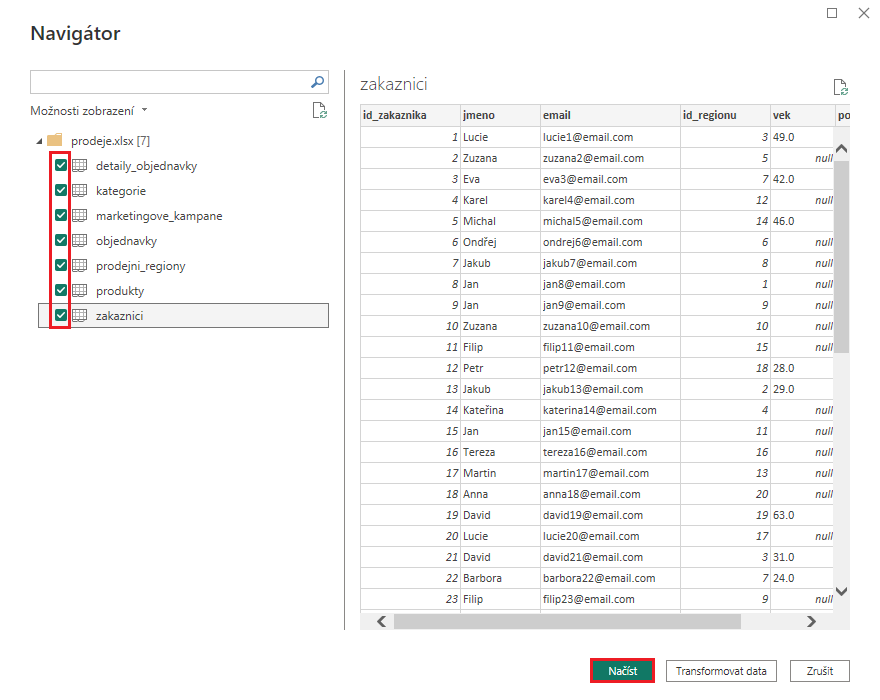Click the table icon beside zakaznici
The width and height of the screenshot is (880, 700).
pyautogui.click(x=78, y=315)
